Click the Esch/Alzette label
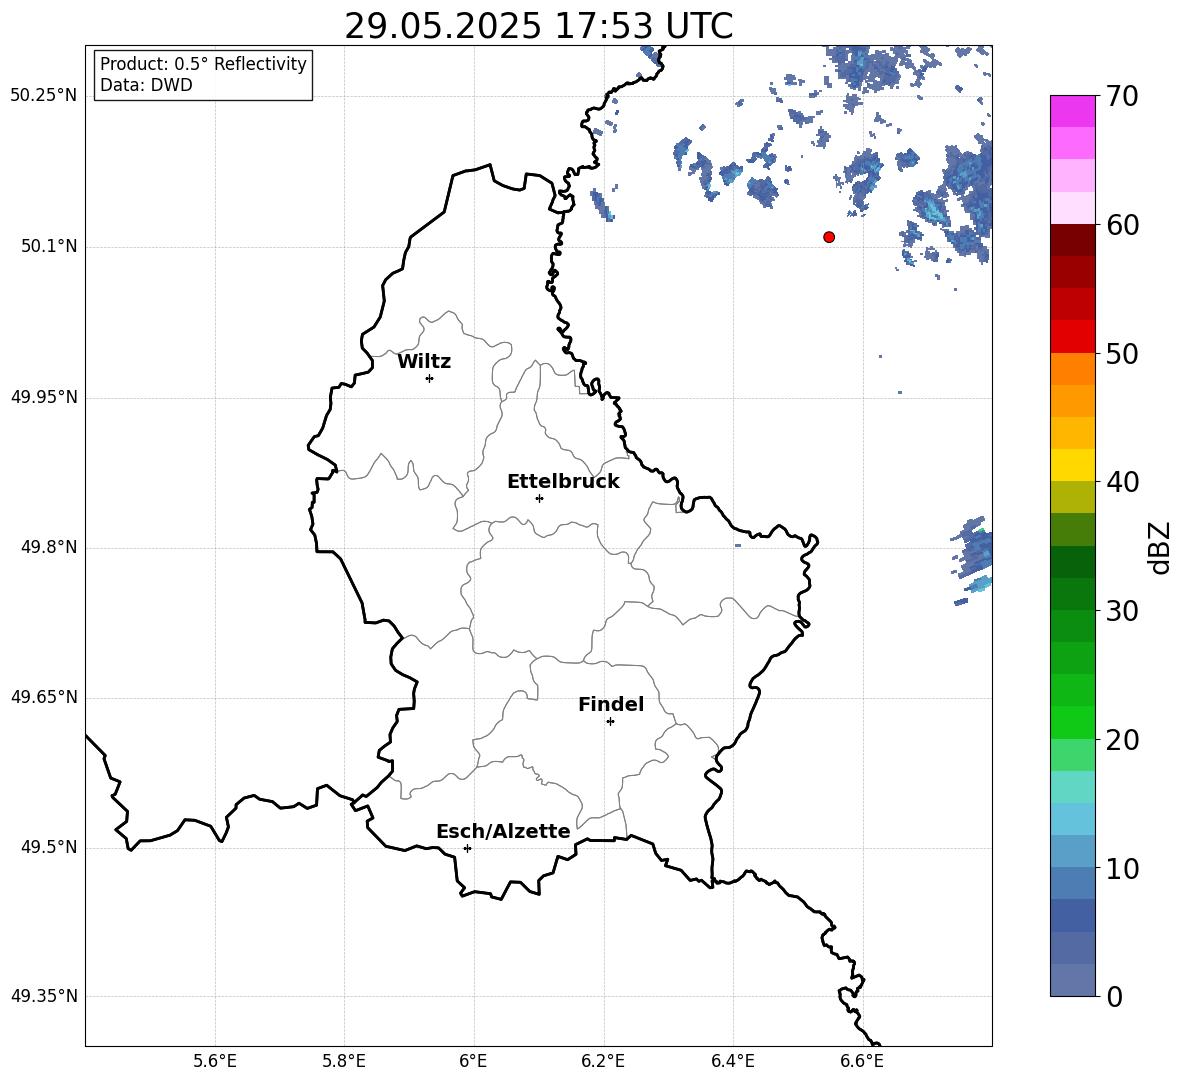Image resolution: width=1184 pixels, height=1081 pixels. pos(503,831)
